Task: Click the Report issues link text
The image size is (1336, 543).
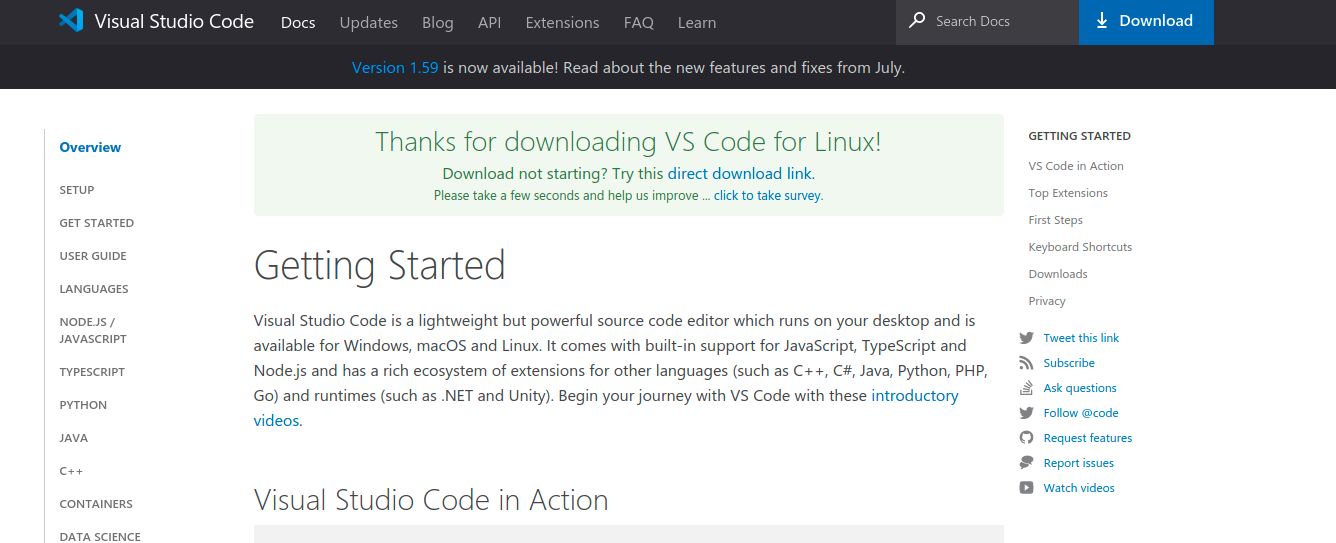Action: coord(1078,463)
